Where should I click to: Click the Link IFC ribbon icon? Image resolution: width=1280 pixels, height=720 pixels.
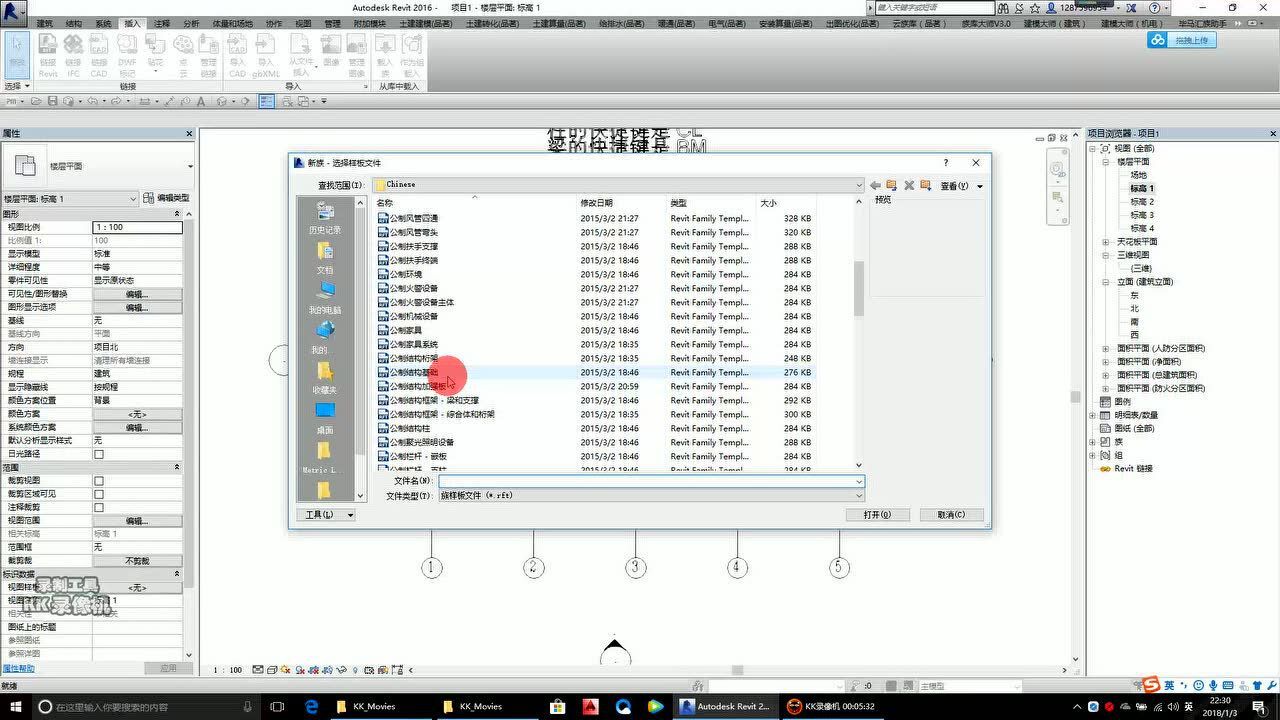pos(73,53)
